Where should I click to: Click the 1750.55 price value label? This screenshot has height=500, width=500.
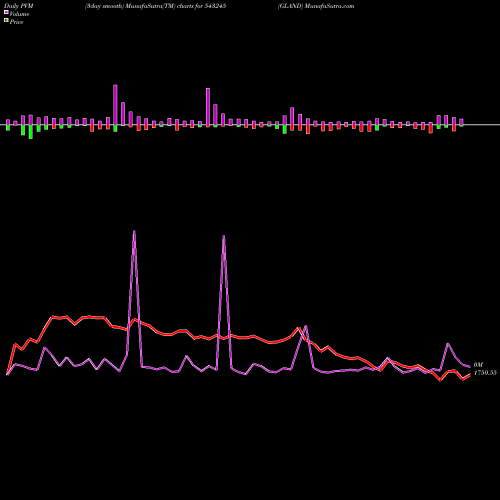(485, 373)
